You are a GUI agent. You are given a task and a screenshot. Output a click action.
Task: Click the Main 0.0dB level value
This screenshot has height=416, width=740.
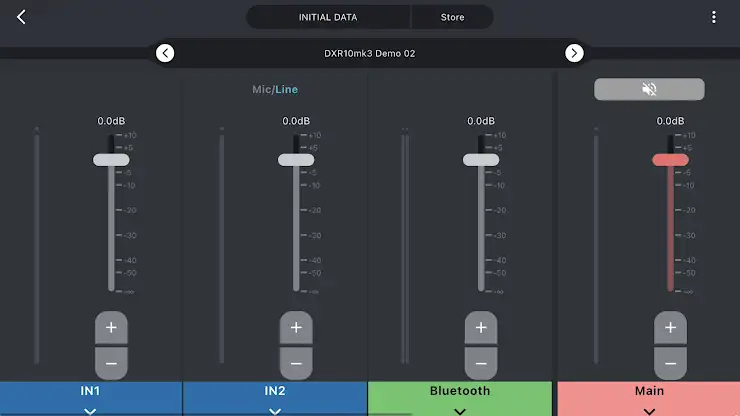[x=670, y=121]
